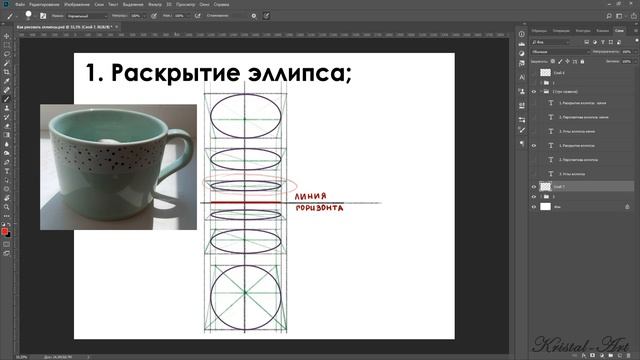Select the Eraser tool
This screenshot has height=360, width=640.
click(7, 126)
